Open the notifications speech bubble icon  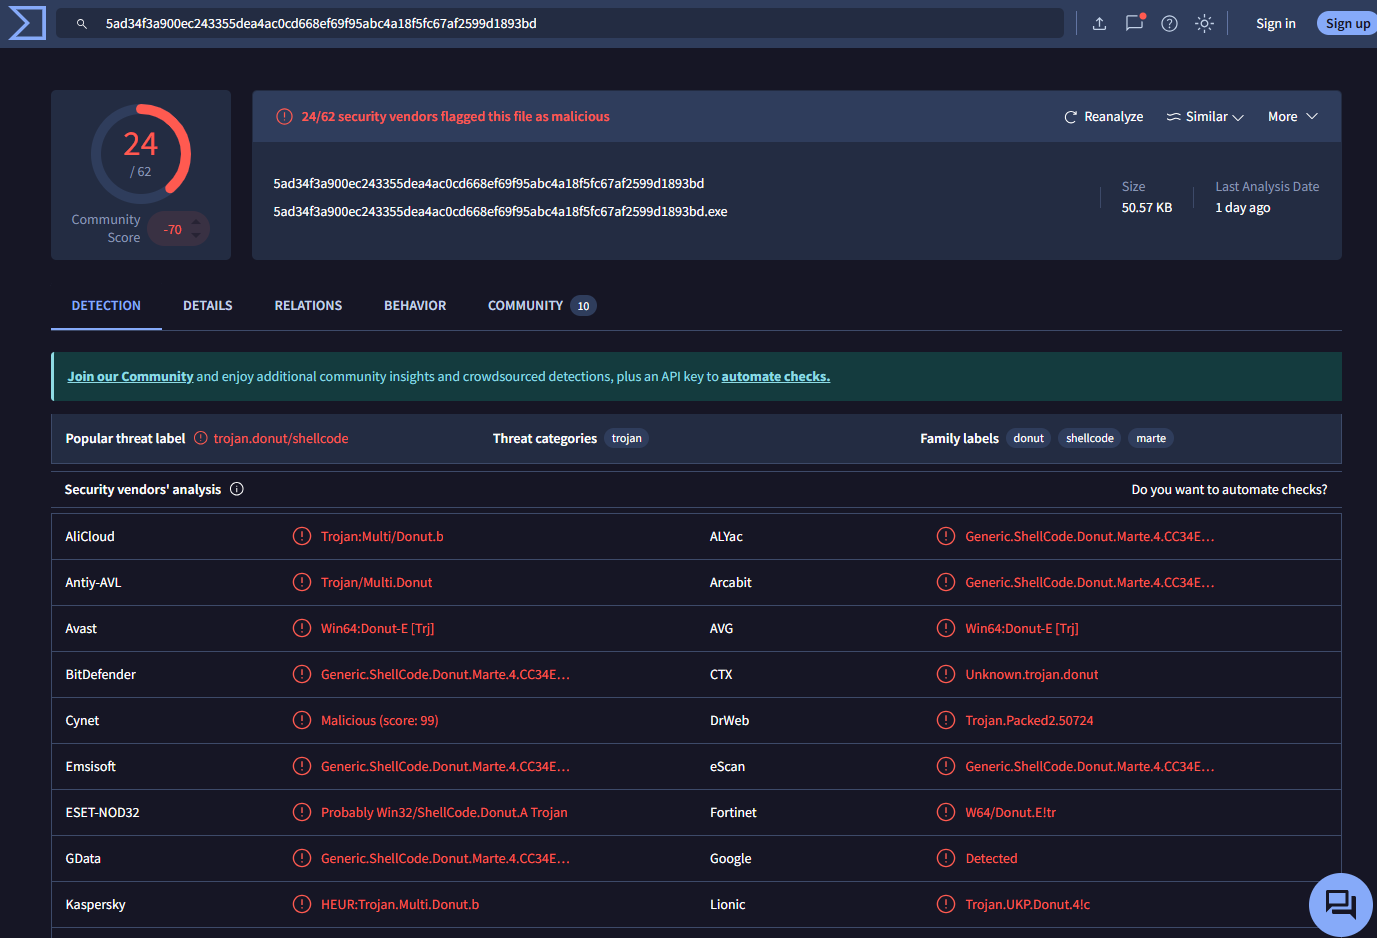pos(1134,23)
